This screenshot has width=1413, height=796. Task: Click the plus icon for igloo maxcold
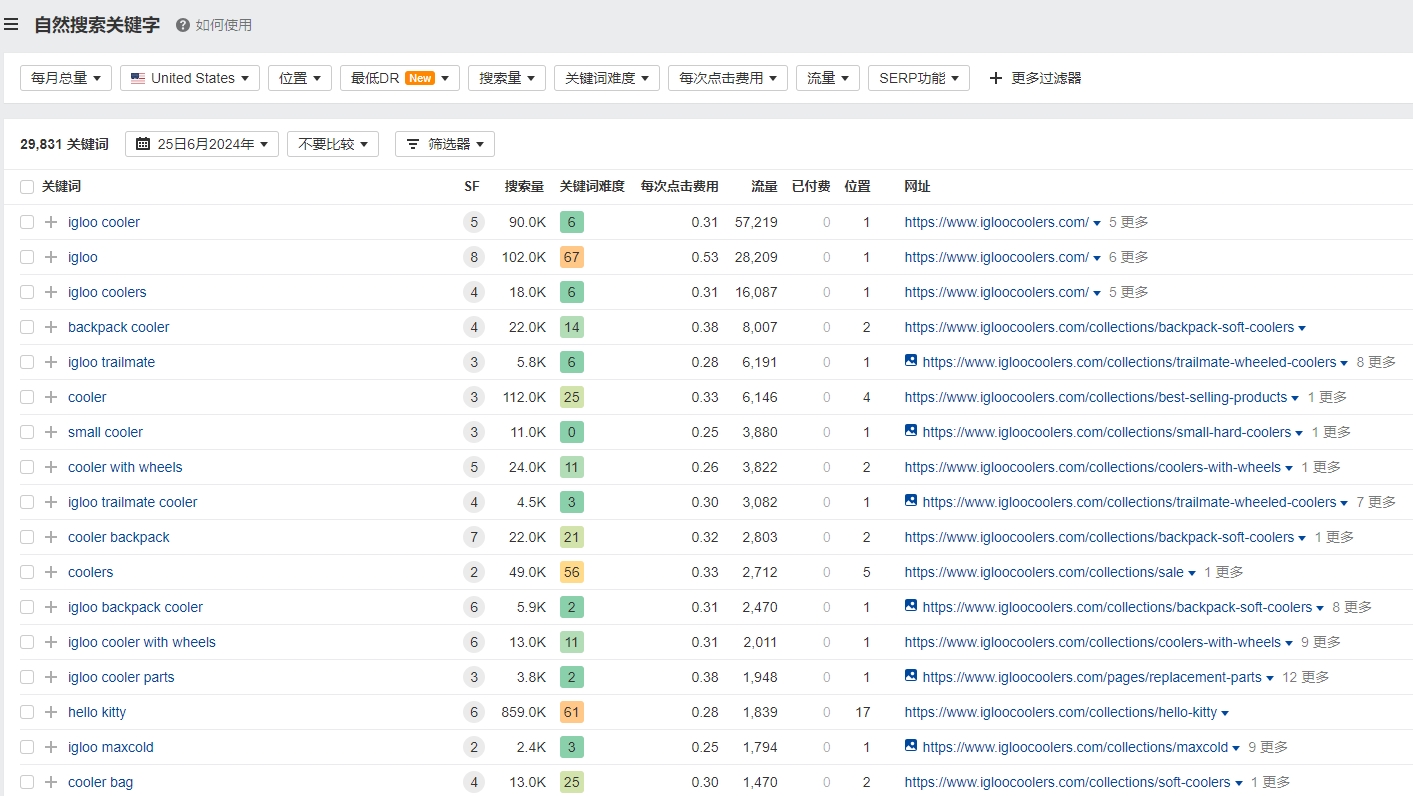coord(51,747)
